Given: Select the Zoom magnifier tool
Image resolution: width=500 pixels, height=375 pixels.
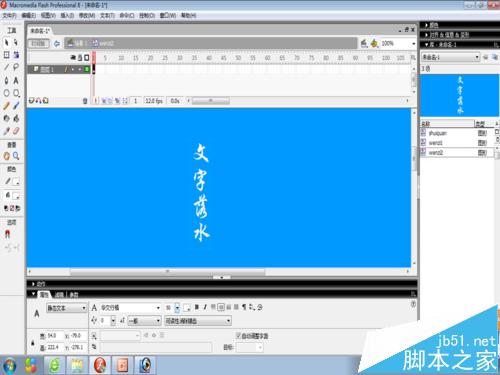Looking at the screenshot, I should (16, 156).
